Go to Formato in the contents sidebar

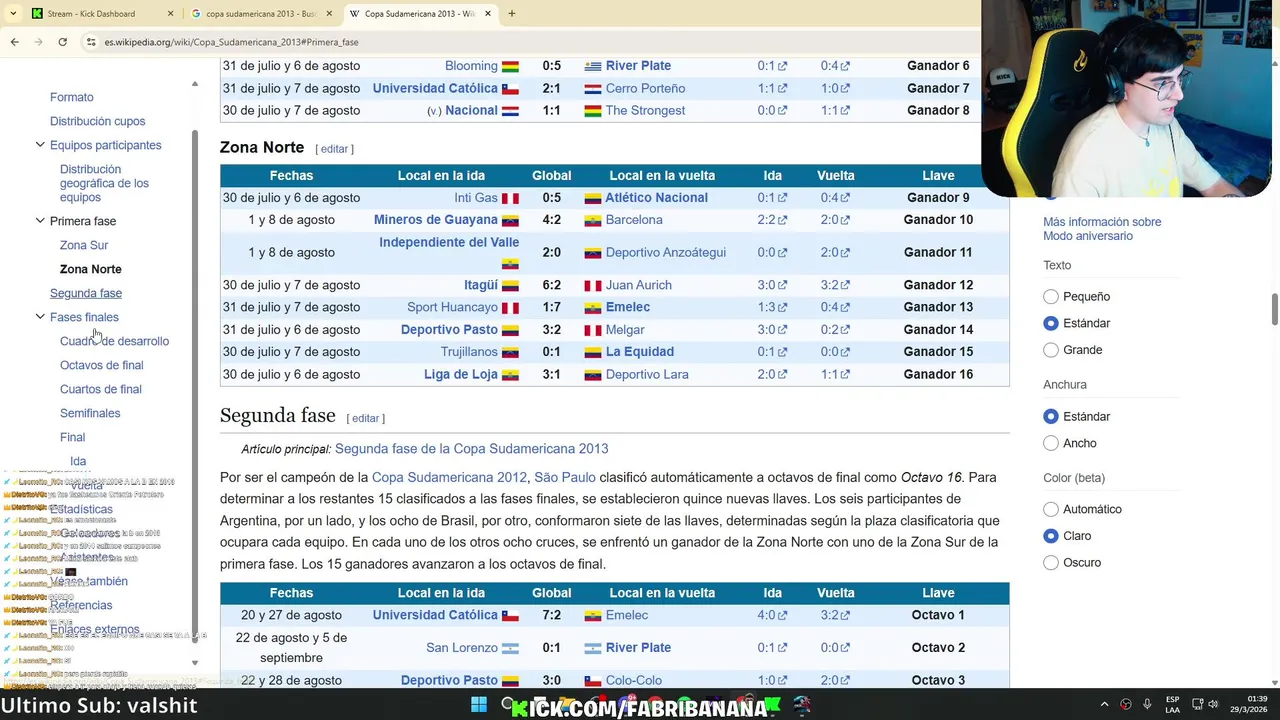[x=72, y=97]
